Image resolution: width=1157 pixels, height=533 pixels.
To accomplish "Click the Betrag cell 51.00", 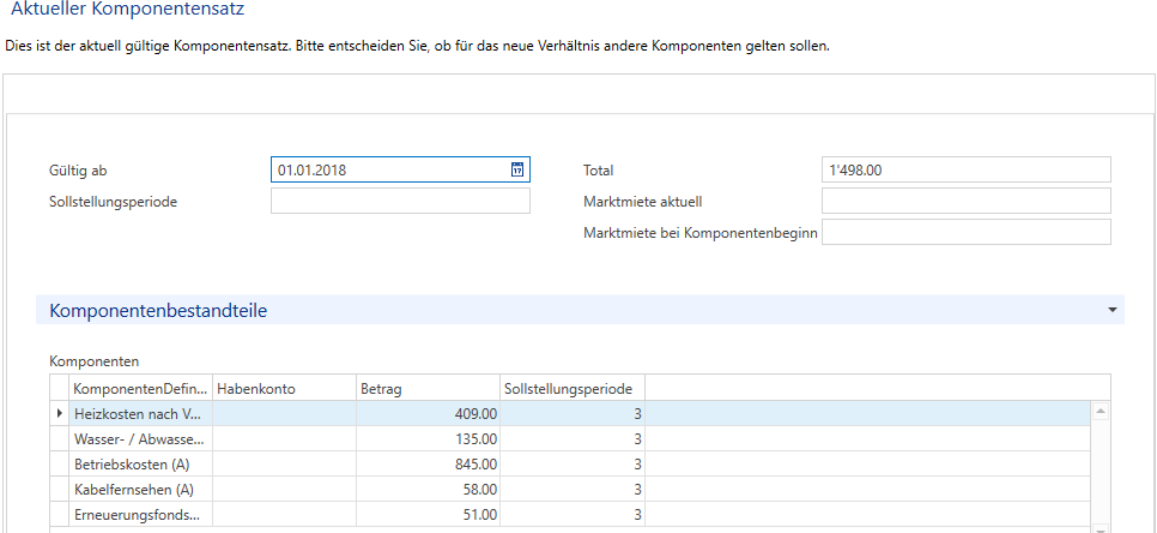I will click(x=428, y=515).
